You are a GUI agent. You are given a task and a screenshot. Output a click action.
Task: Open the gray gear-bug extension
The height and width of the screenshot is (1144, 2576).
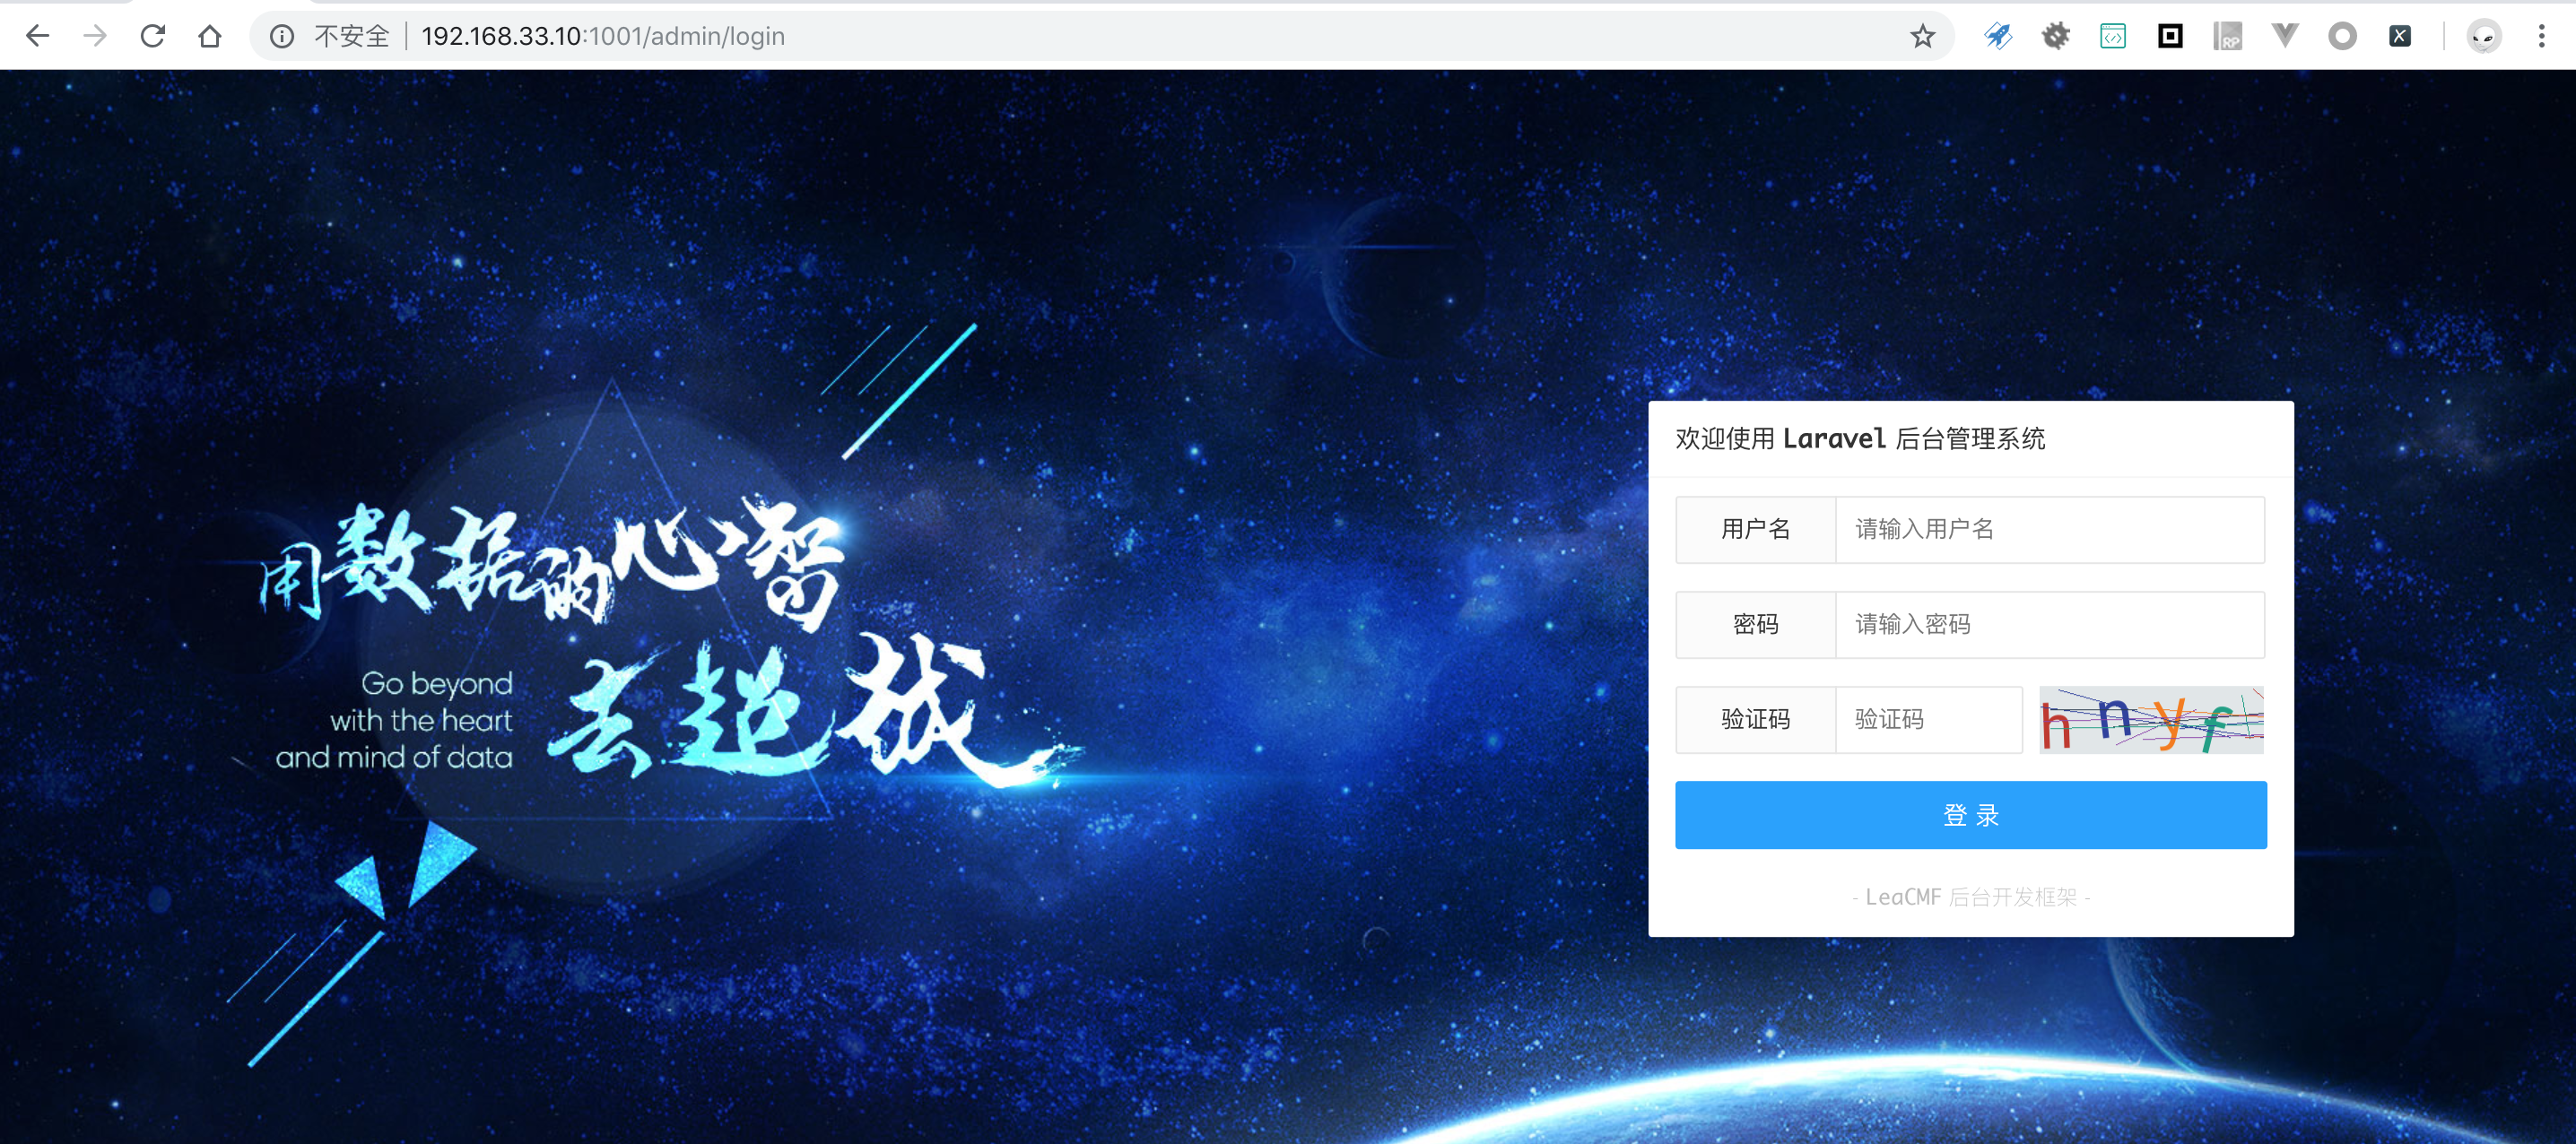[x=2055, y=36]
